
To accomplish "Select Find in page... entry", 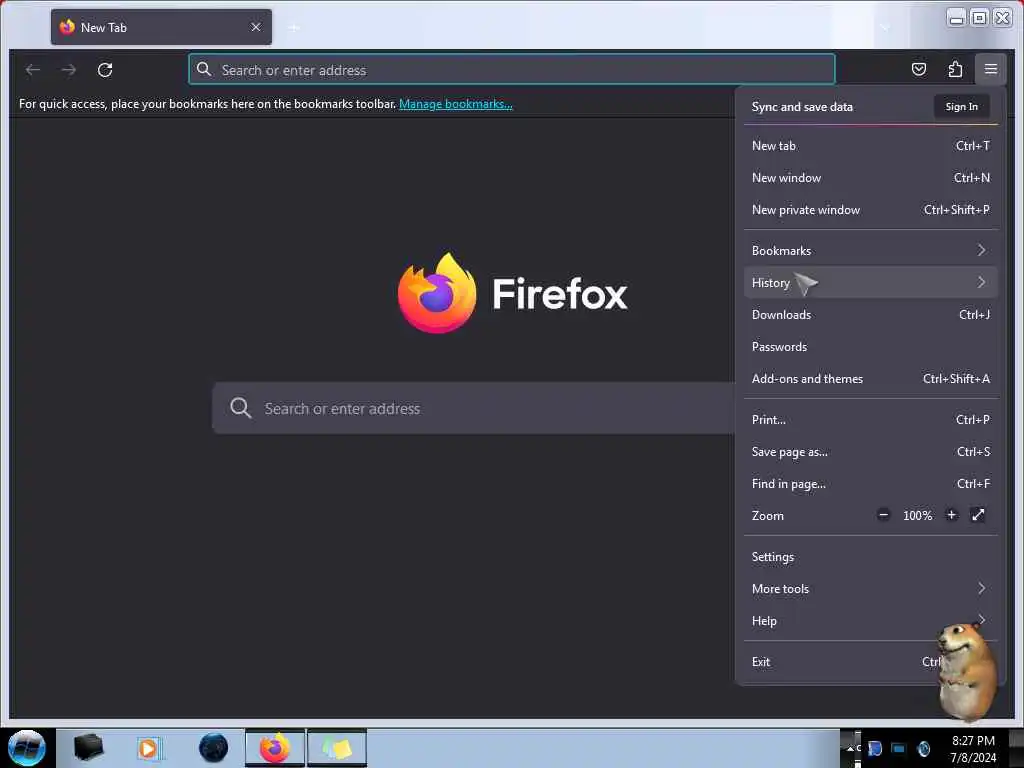I will pos(871,484).
